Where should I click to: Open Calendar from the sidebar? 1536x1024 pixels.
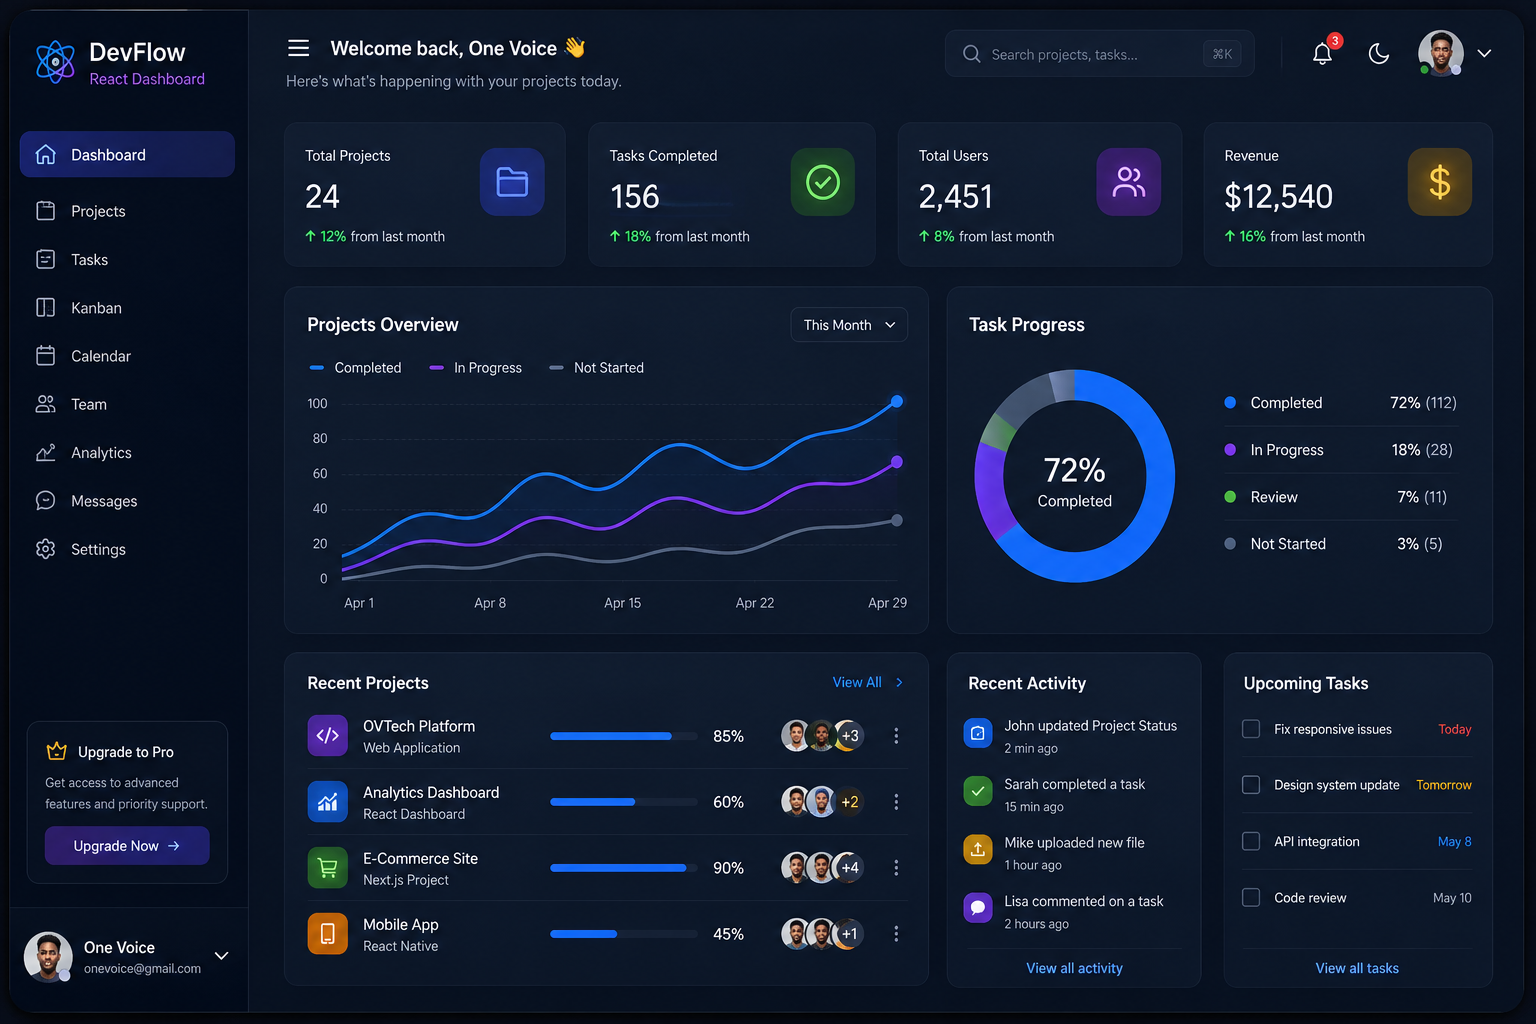(127, 356)
